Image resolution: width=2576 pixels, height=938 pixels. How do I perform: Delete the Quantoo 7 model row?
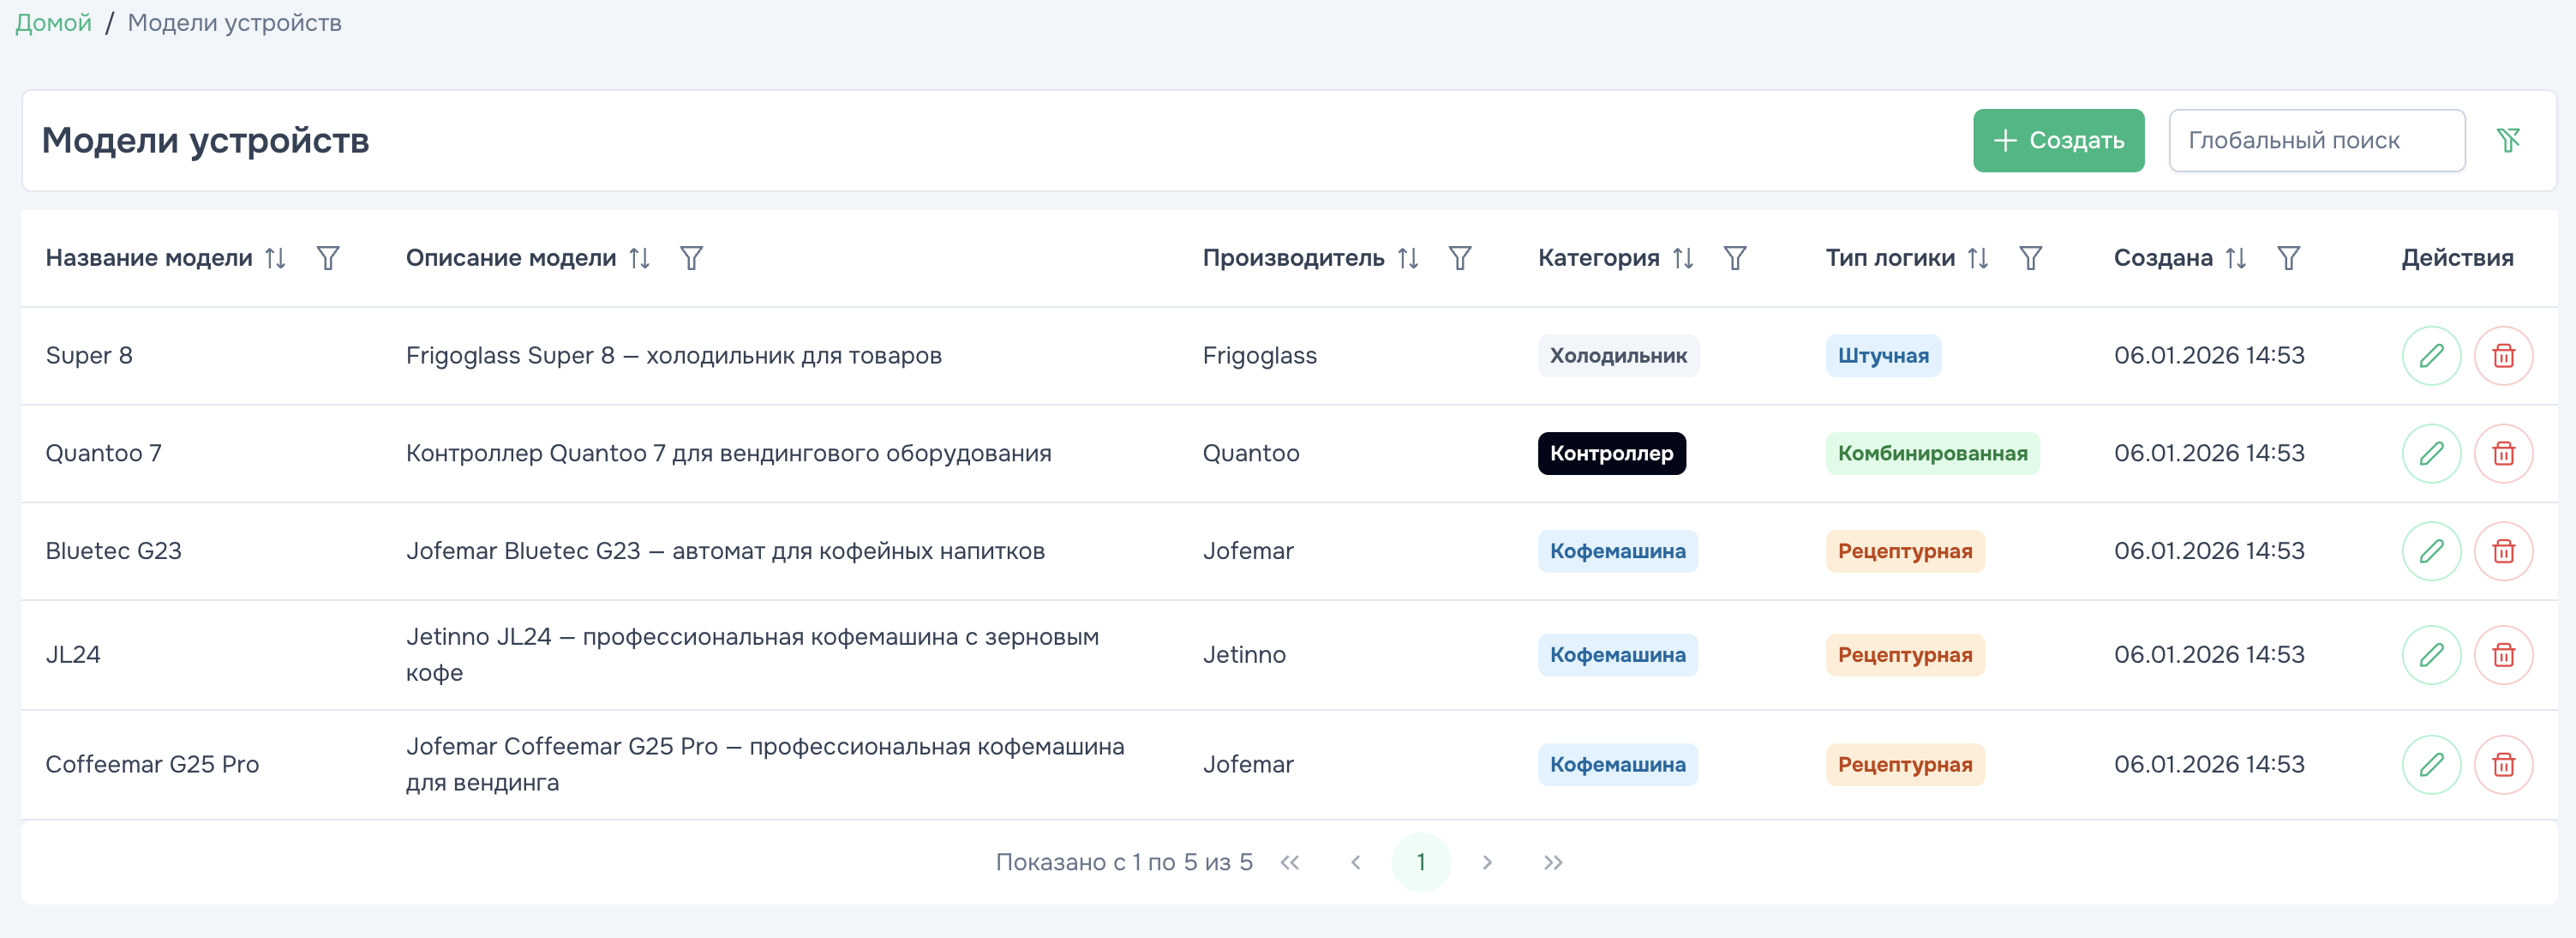(2502, 453)
